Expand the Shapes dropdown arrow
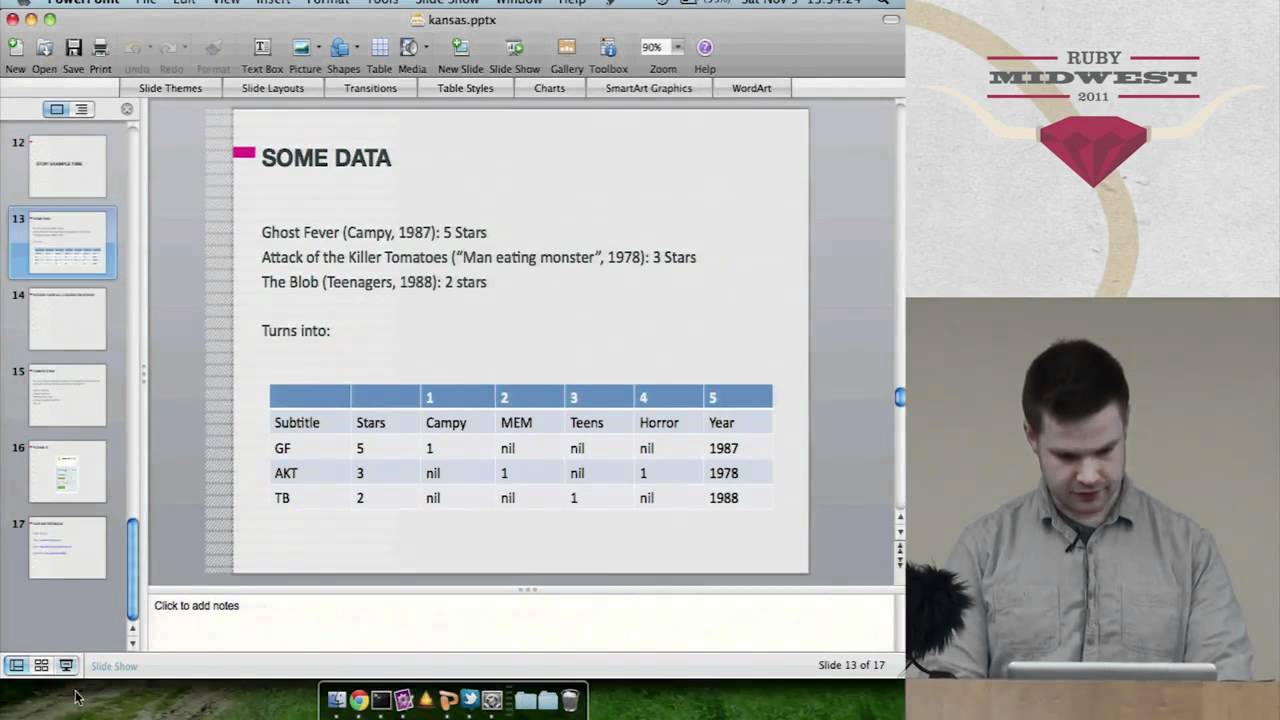The height and width of the screenshot is (720, 1280). point(358,47)
